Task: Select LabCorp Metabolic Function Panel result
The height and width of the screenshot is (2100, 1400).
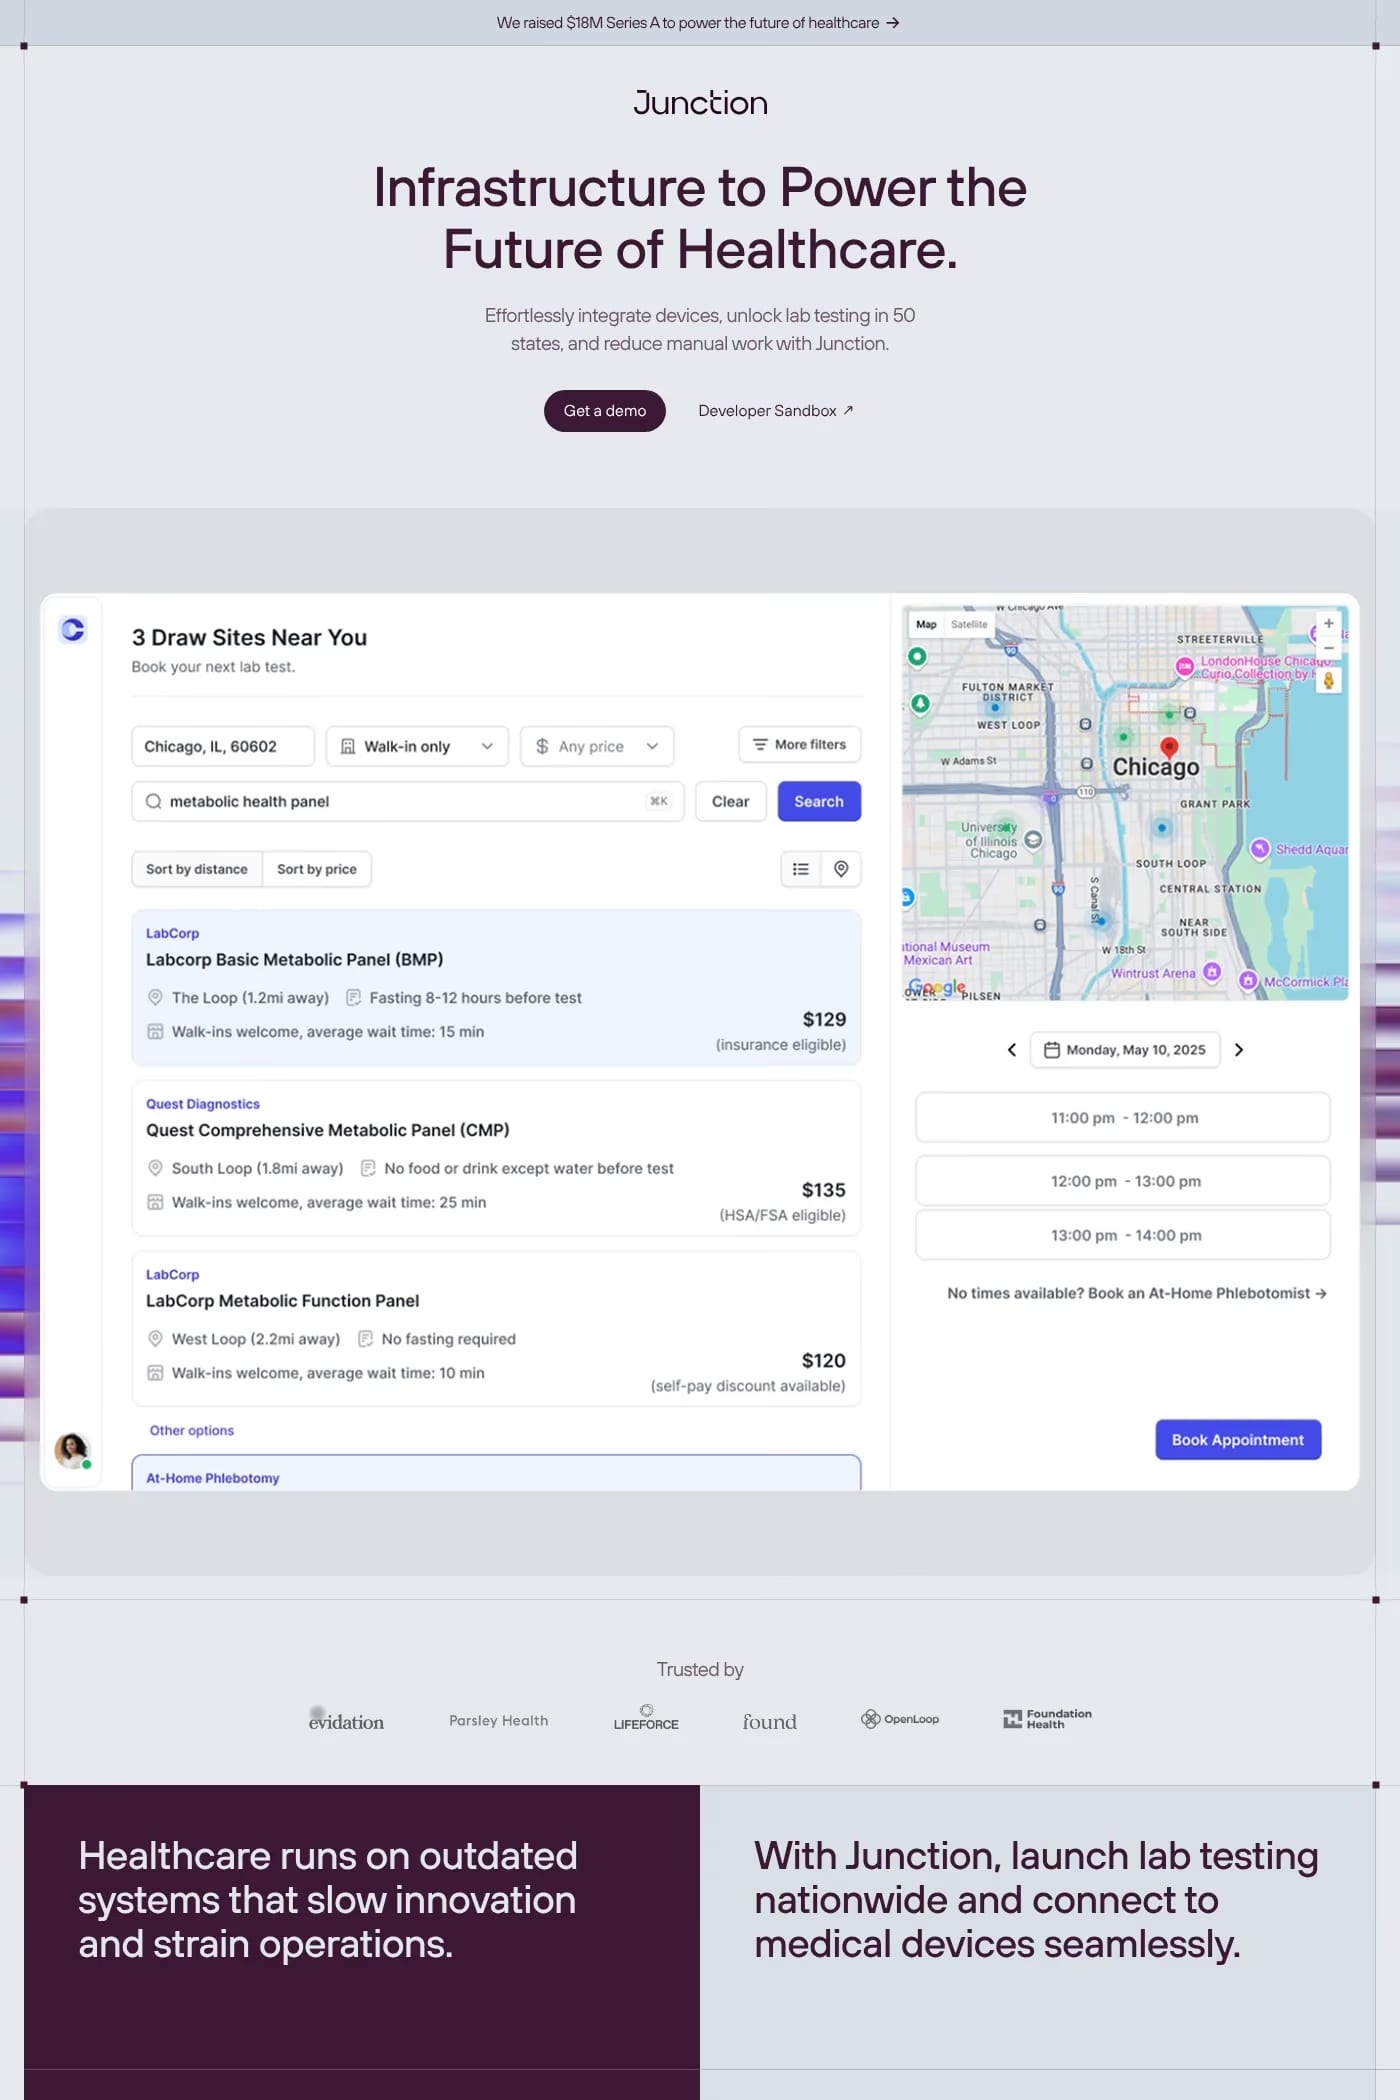Action: (496, 1329)
